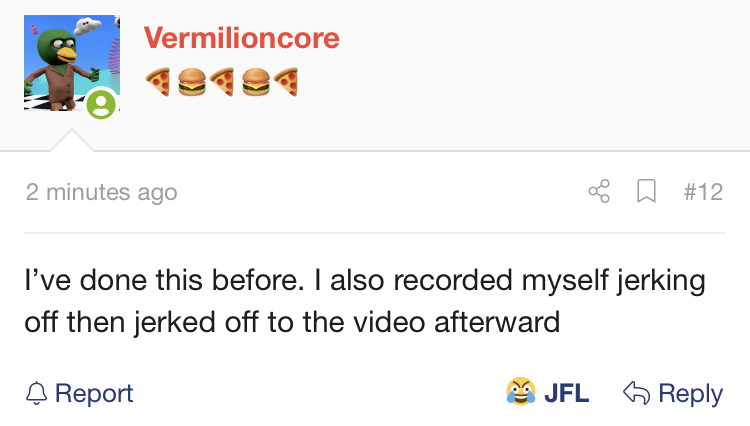Screen dimensions: 750x426
Task: React with the JFL button
Action: pyautogui.click(x=548, y=392)
